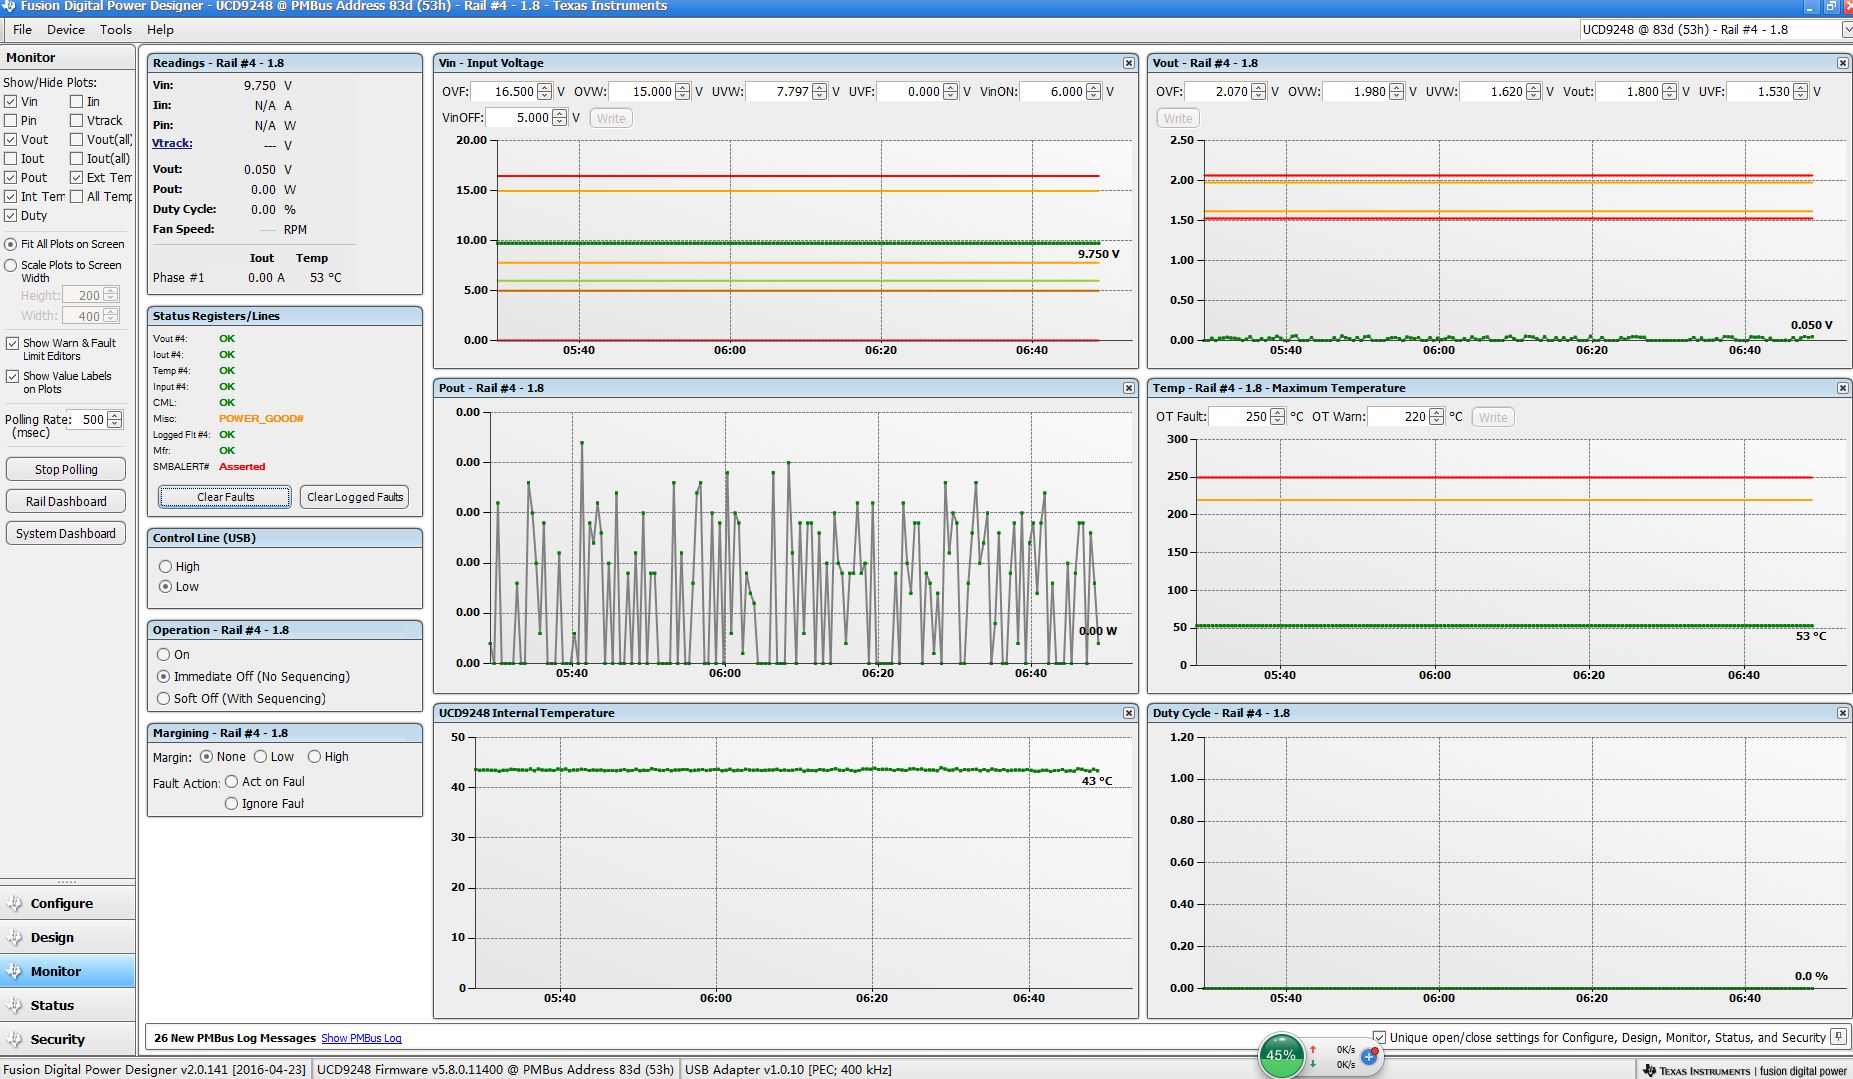The image size is (1853, 1079).
Task: Close the Vin Input Voltage plot panel
Action: pyautogui.click(x=1128, y=63)
